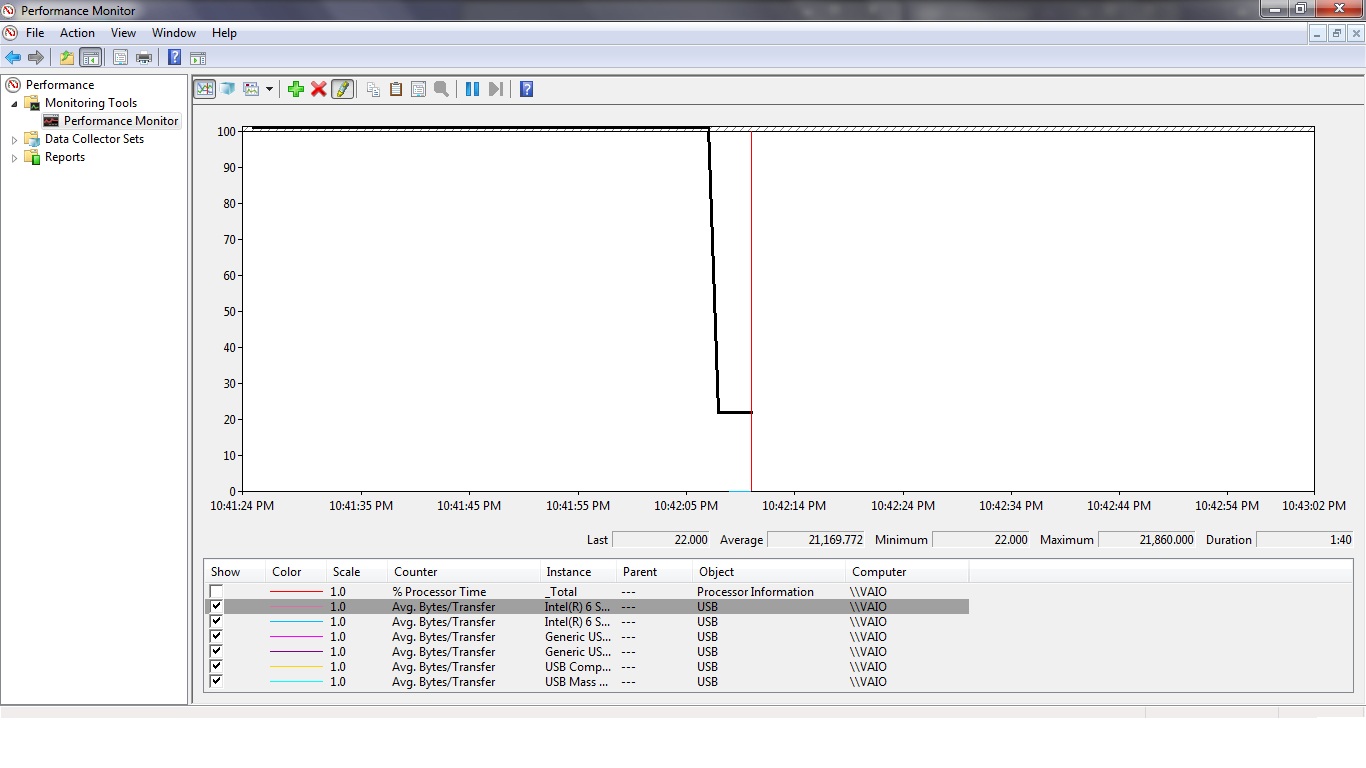Toggle the Highlight pencil tool
The height and width of the screenshot is (768, 1366).
pos(342,89)
